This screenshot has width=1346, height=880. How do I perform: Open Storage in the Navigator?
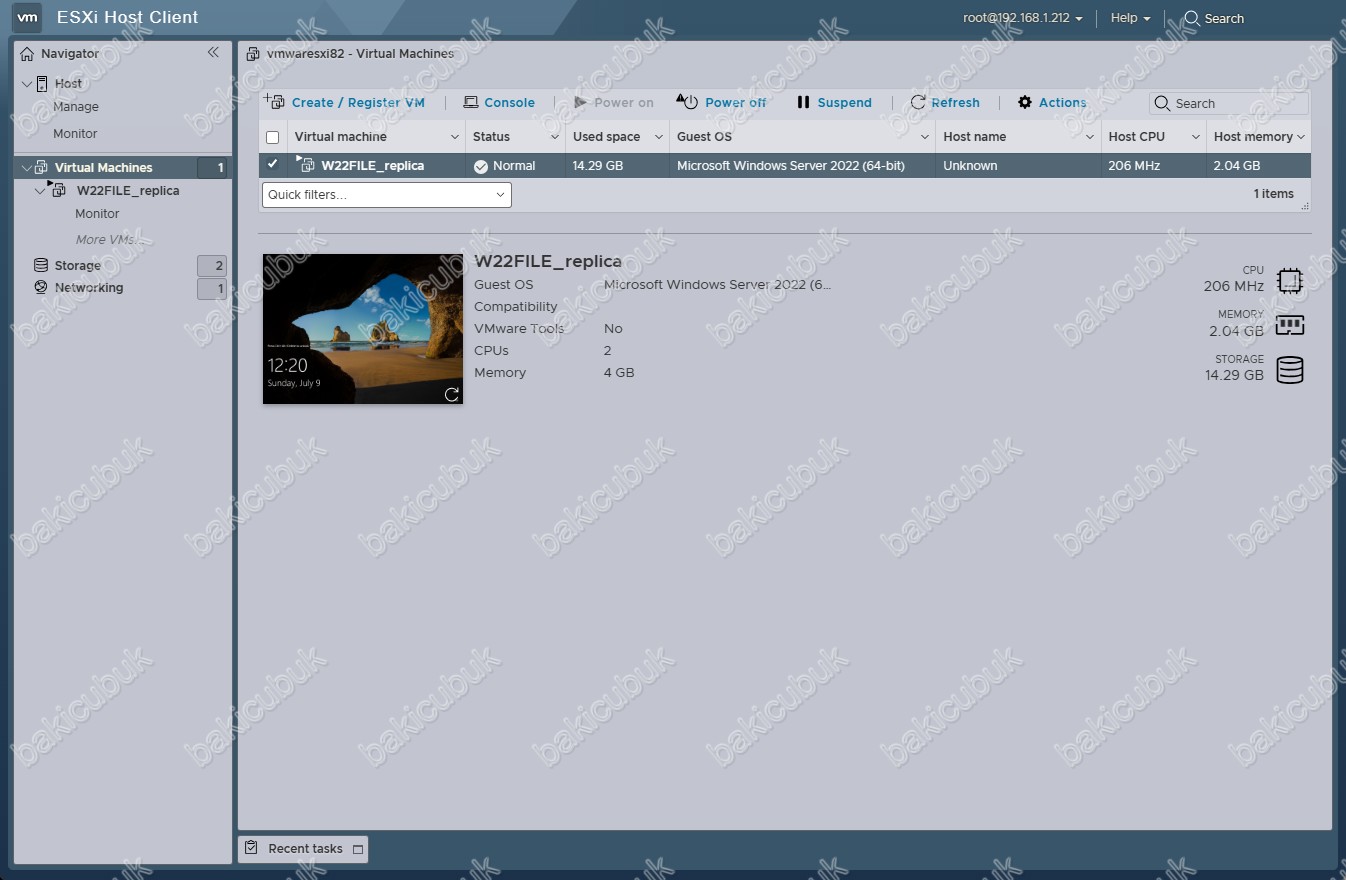[78, 266]
